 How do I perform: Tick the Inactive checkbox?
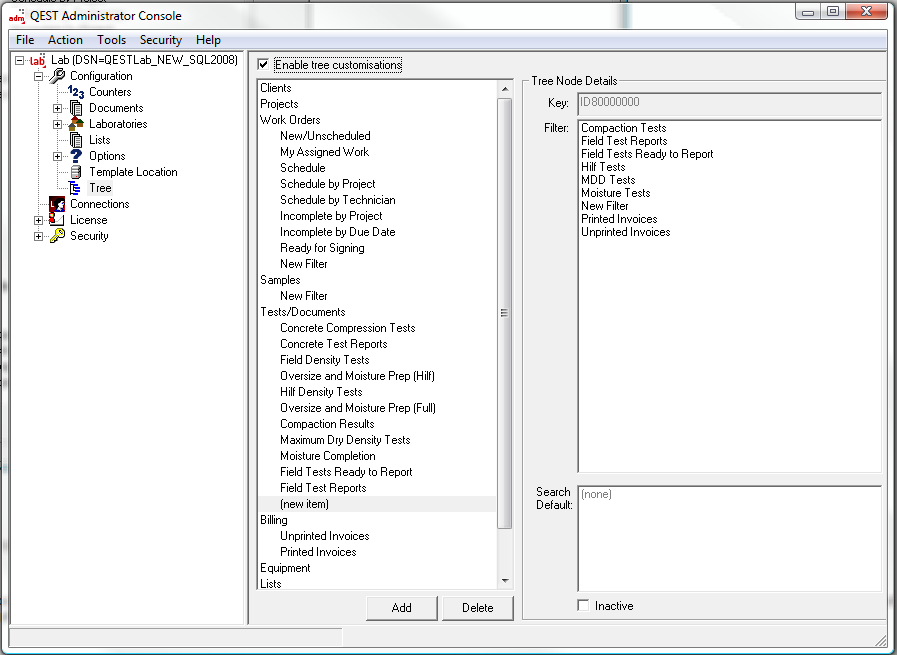(x=583, y=606)
